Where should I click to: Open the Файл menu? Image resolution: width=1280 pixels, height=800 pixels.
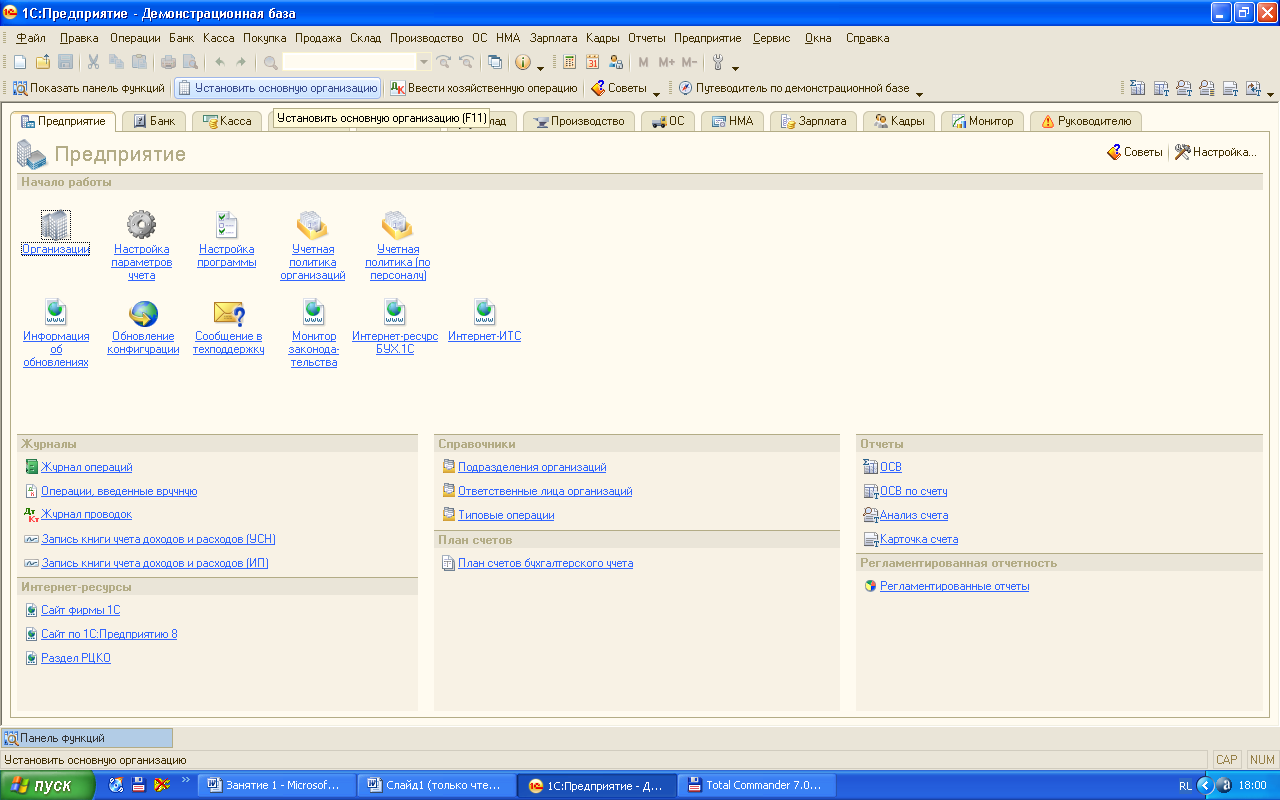coord(31,38)
